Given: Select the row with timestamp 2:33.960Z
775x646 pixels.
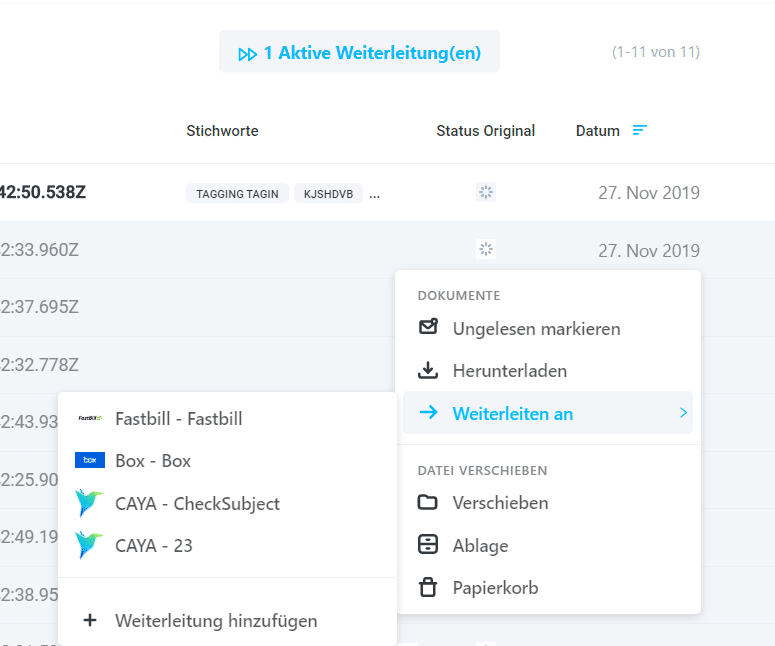Looking at the screenshot, I should point(388,250).
